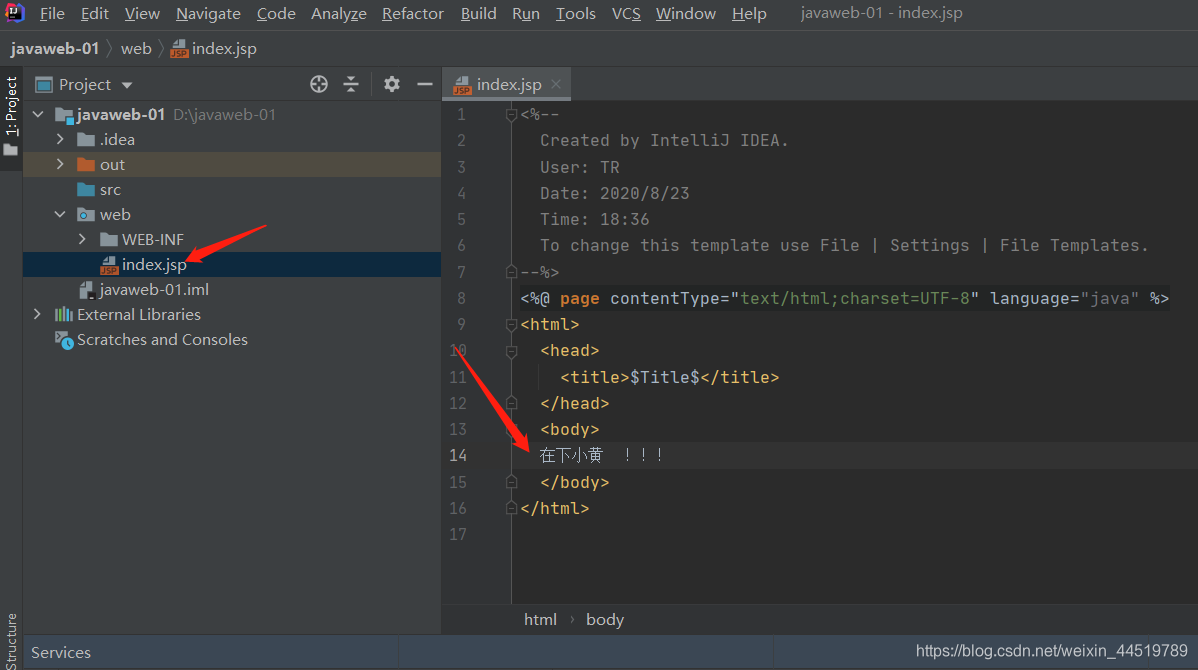The width and height of the screenshot is (1198, 670).
Task: Open Project panel settings gear
Action: (392, 84)
